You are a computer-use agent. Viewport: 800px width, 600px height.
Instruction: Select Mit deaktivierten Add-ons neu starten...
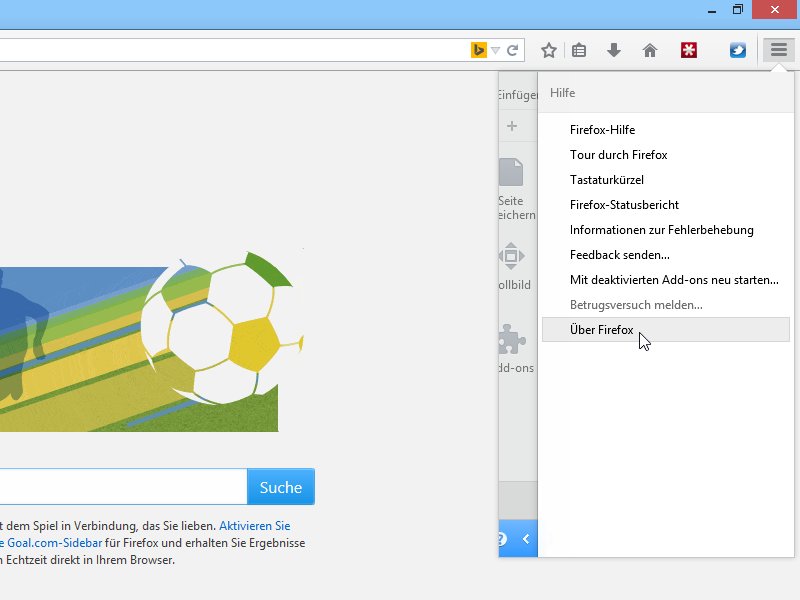(x=666, y=280)
